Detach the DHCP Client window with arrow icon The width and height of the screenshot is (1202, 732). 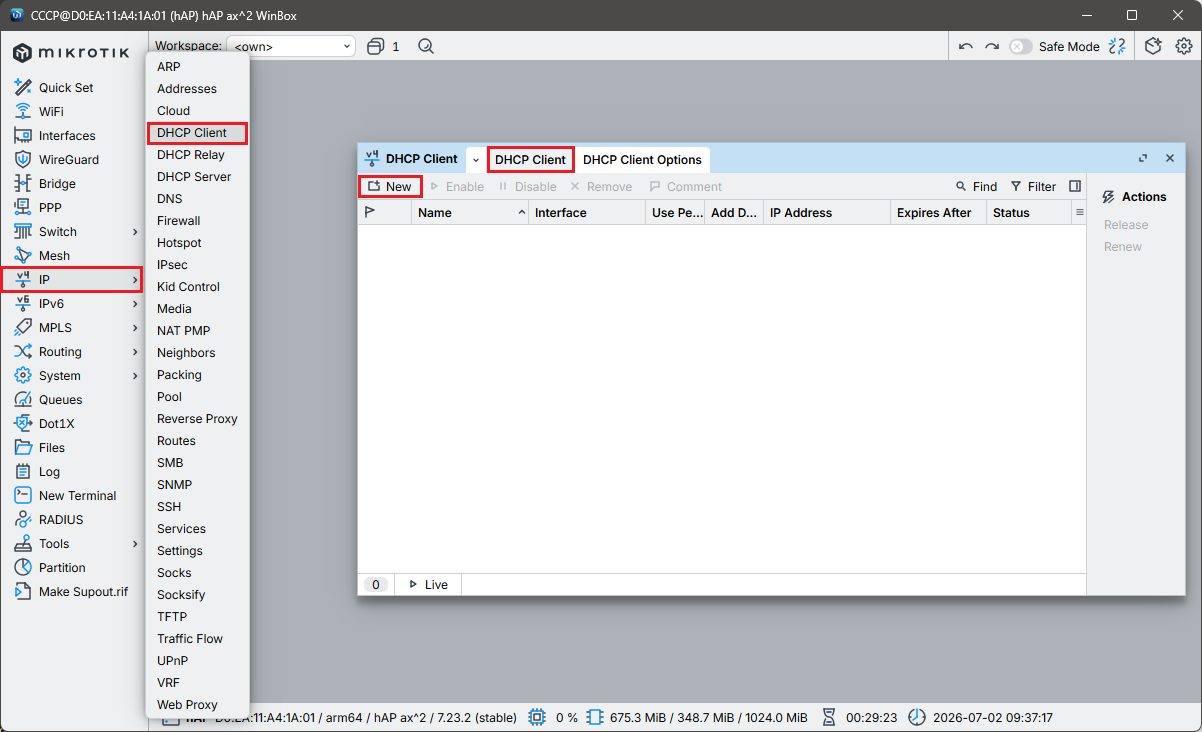pos(1143,158)
